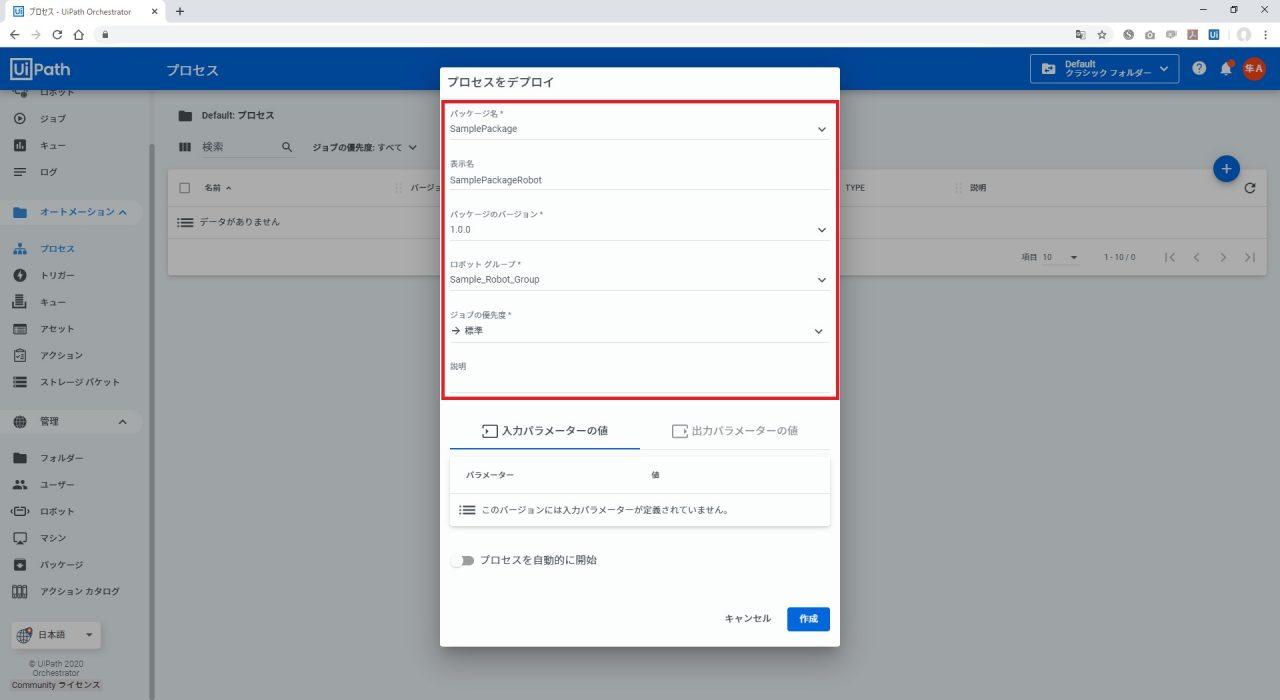Refresh the process table
1280x700 pixels.
pos(1250,188)
